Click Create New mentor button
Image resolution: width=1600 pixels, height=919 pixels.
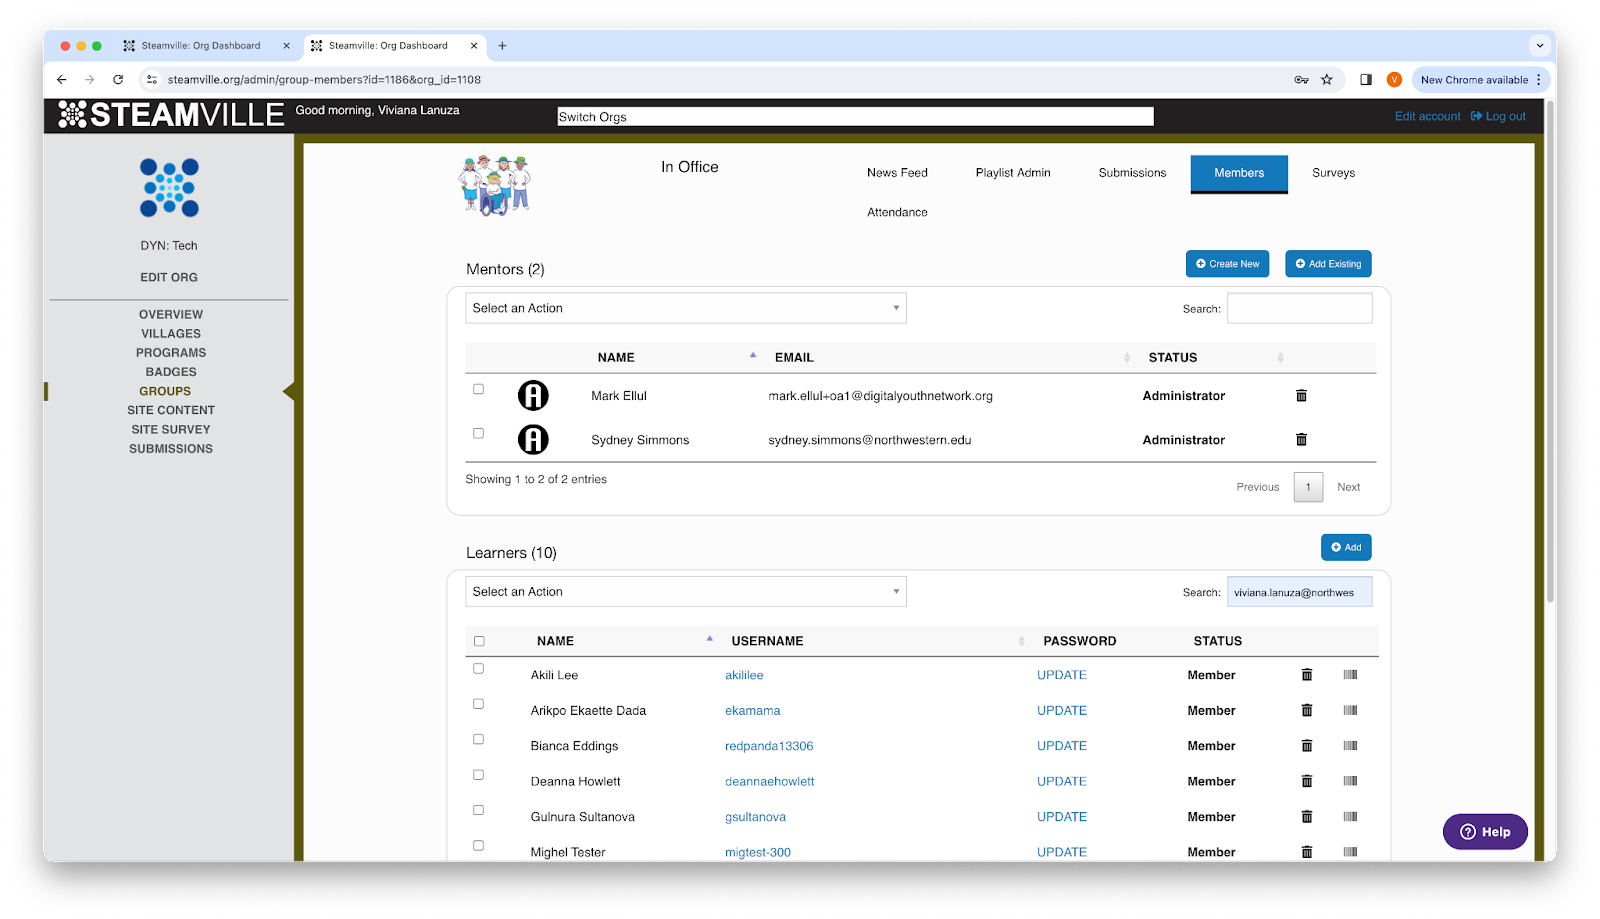(1227, 264)
